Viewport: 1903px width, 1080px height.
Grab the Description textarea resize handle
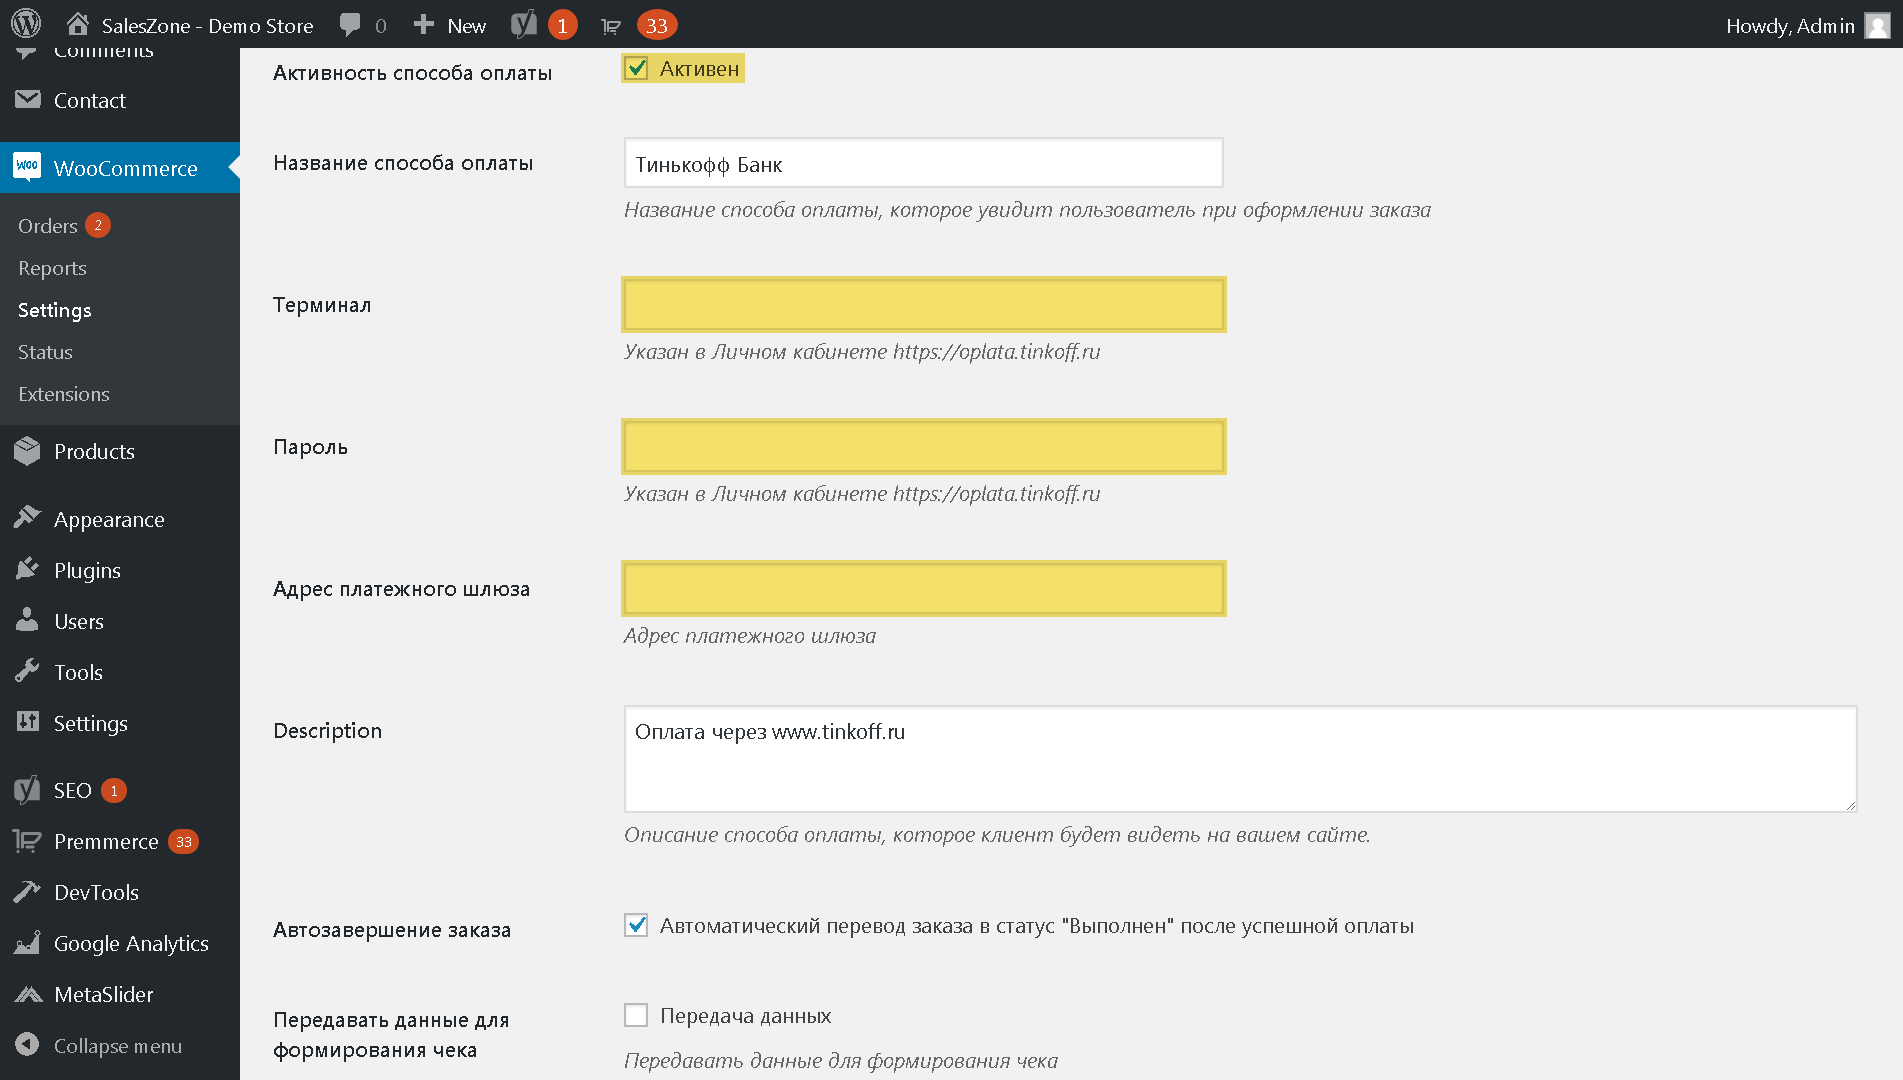(x=1850, y=805)
